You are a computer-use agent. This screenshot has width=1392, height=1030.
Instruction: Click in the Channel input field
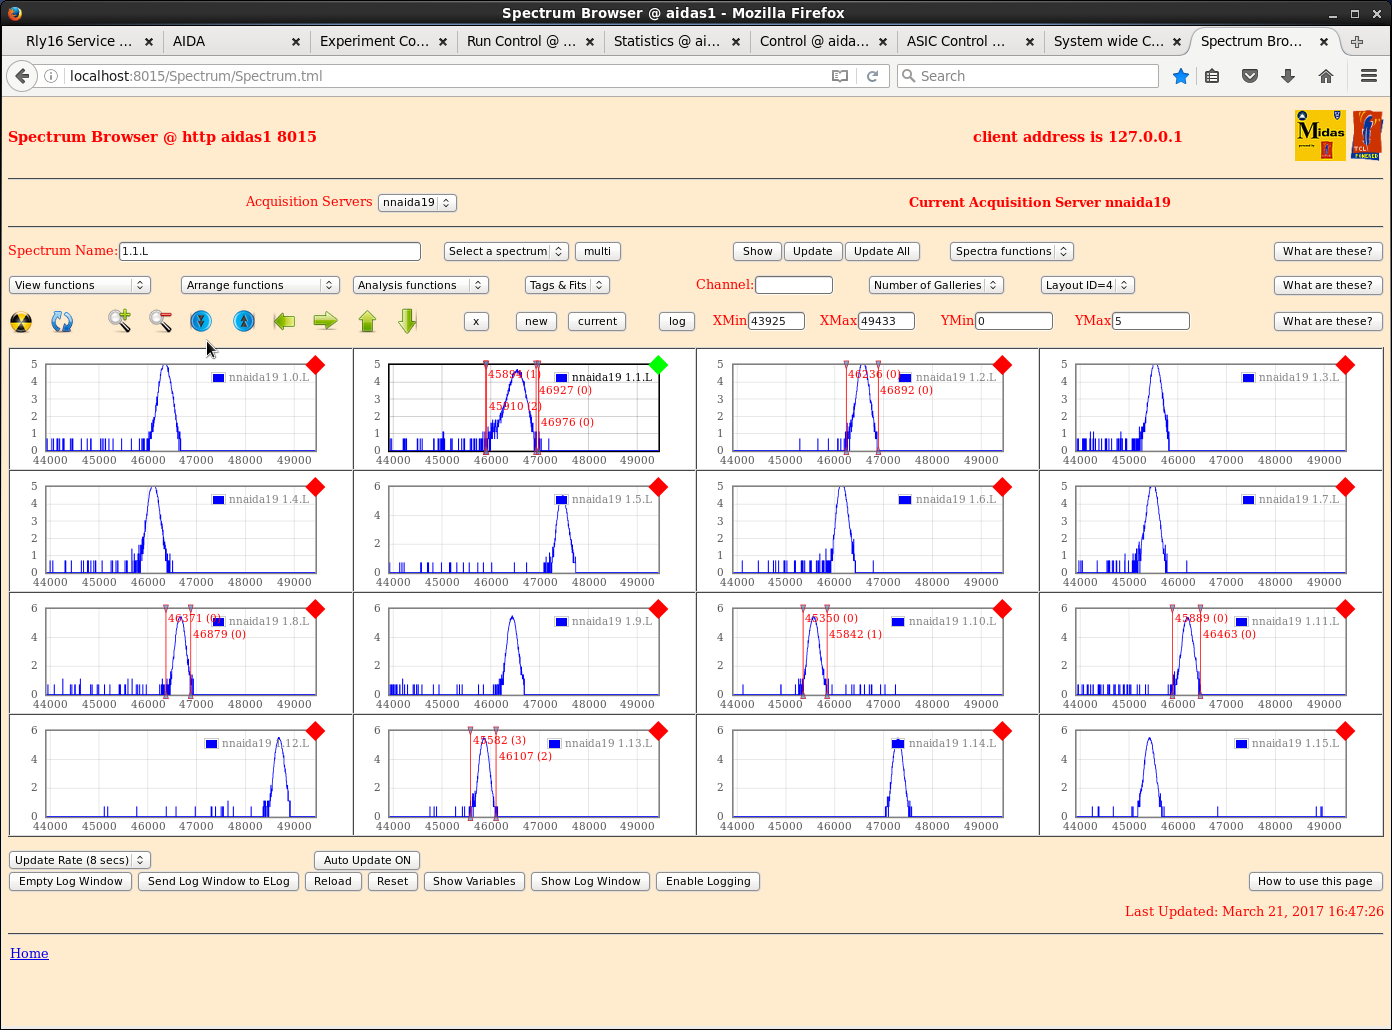click(x=794, y=285)
